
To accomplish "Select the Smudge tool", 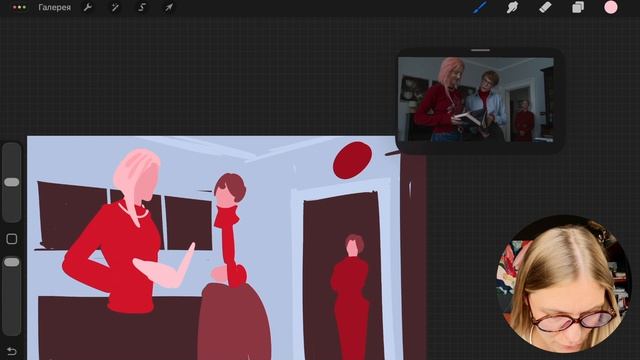I will (x=512, y=7).
